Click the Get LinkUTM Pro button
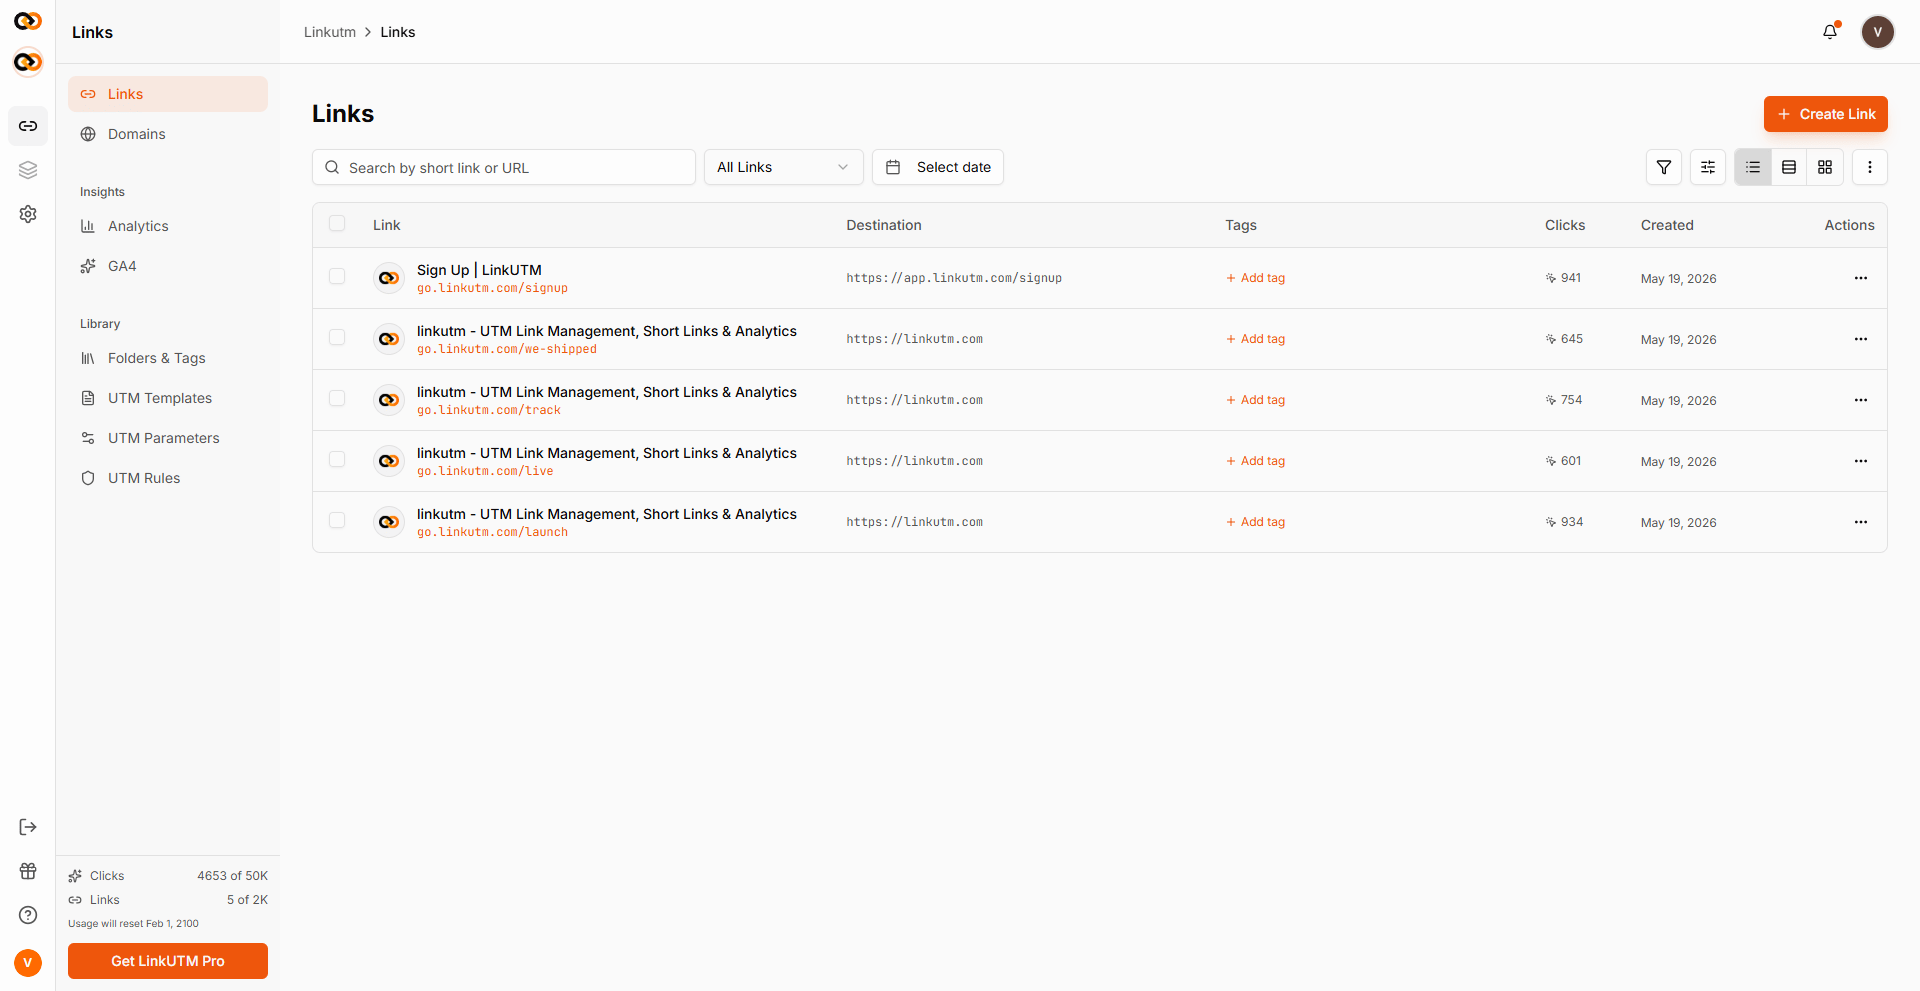 click(x=168, y=961)
